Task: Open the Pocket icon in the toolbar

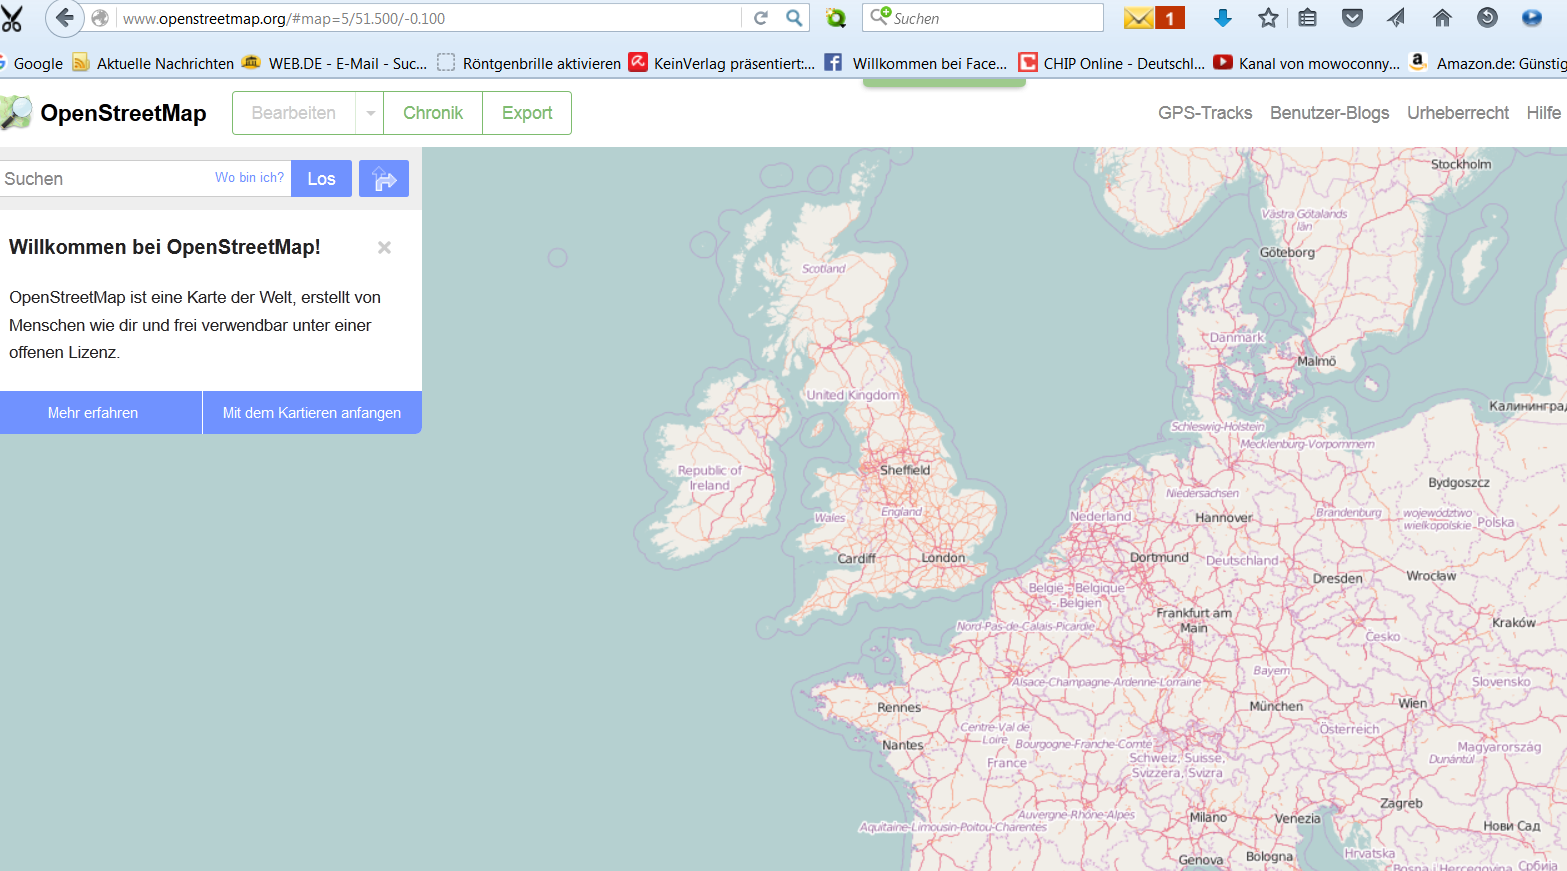Action: coord(1352,18)
